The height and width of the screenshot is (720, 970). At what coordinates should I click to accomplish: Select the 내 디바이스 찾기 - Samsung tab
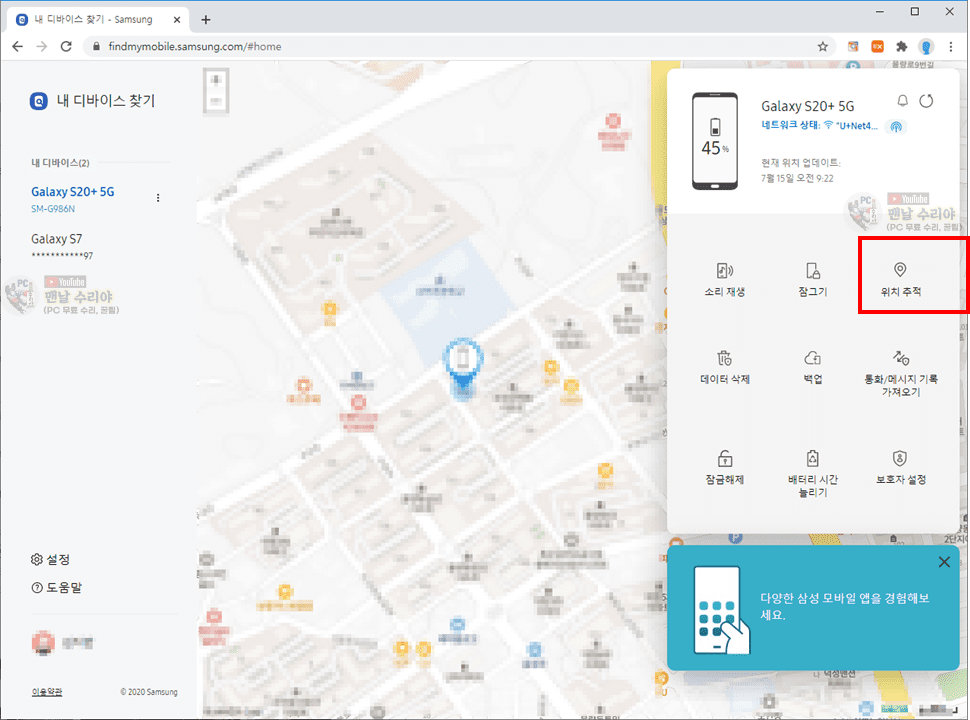point(98,20)
